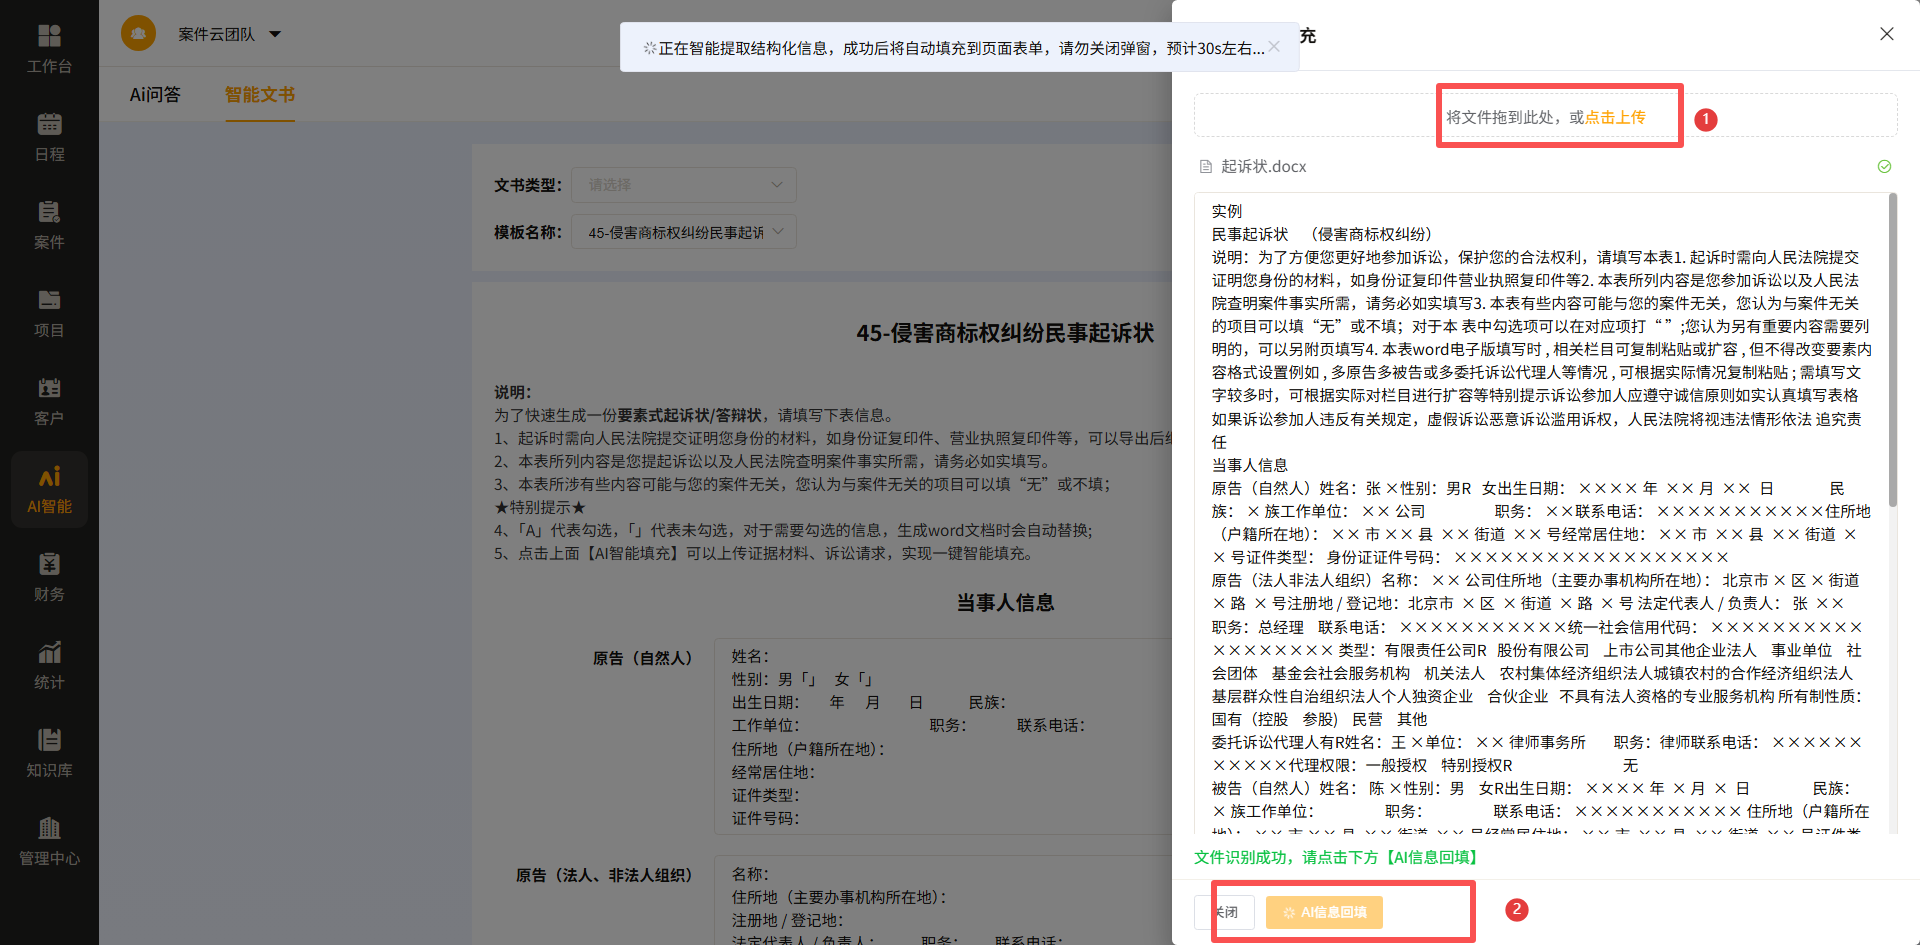This screenshot has height=945, width=1920.
Task: Click the green success checkmark for 起诉状.docx
Action: [x=1886, y=166]
